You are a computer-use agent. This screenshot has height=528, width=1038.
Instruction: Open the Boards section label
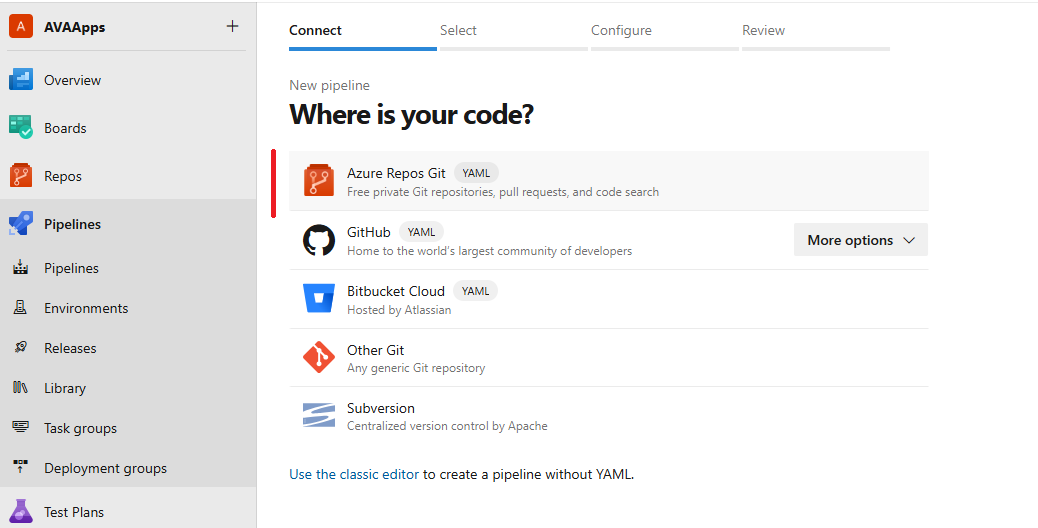pos(65,128)
